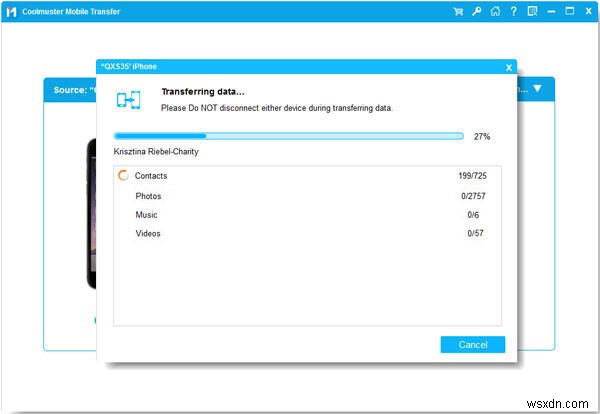
Task: Close the Coolmuster main window
Action: coord(589,11)
